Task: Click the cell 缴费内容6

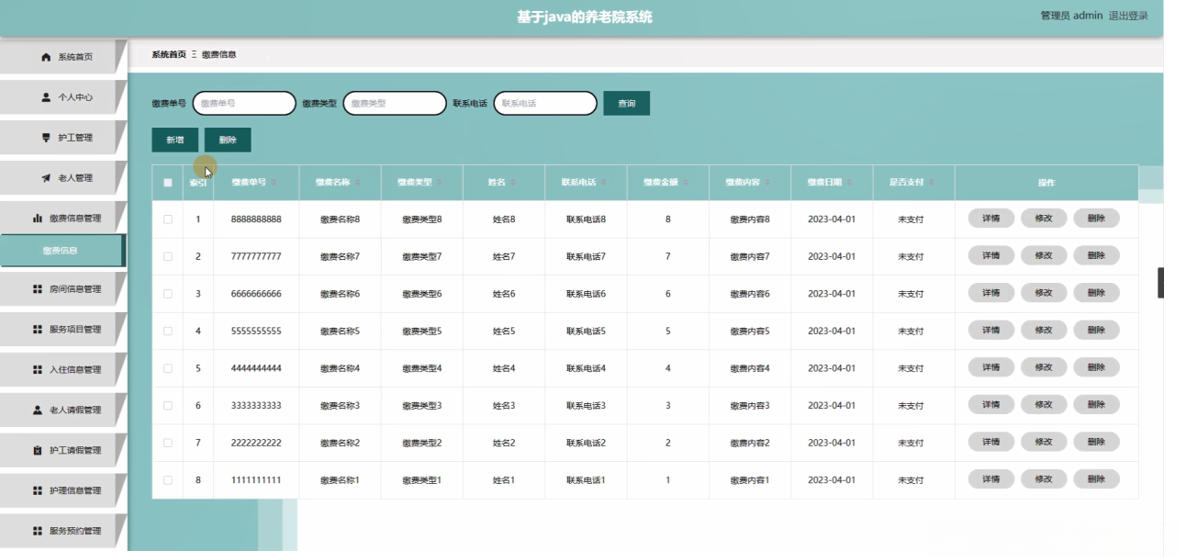Action: 750,294
